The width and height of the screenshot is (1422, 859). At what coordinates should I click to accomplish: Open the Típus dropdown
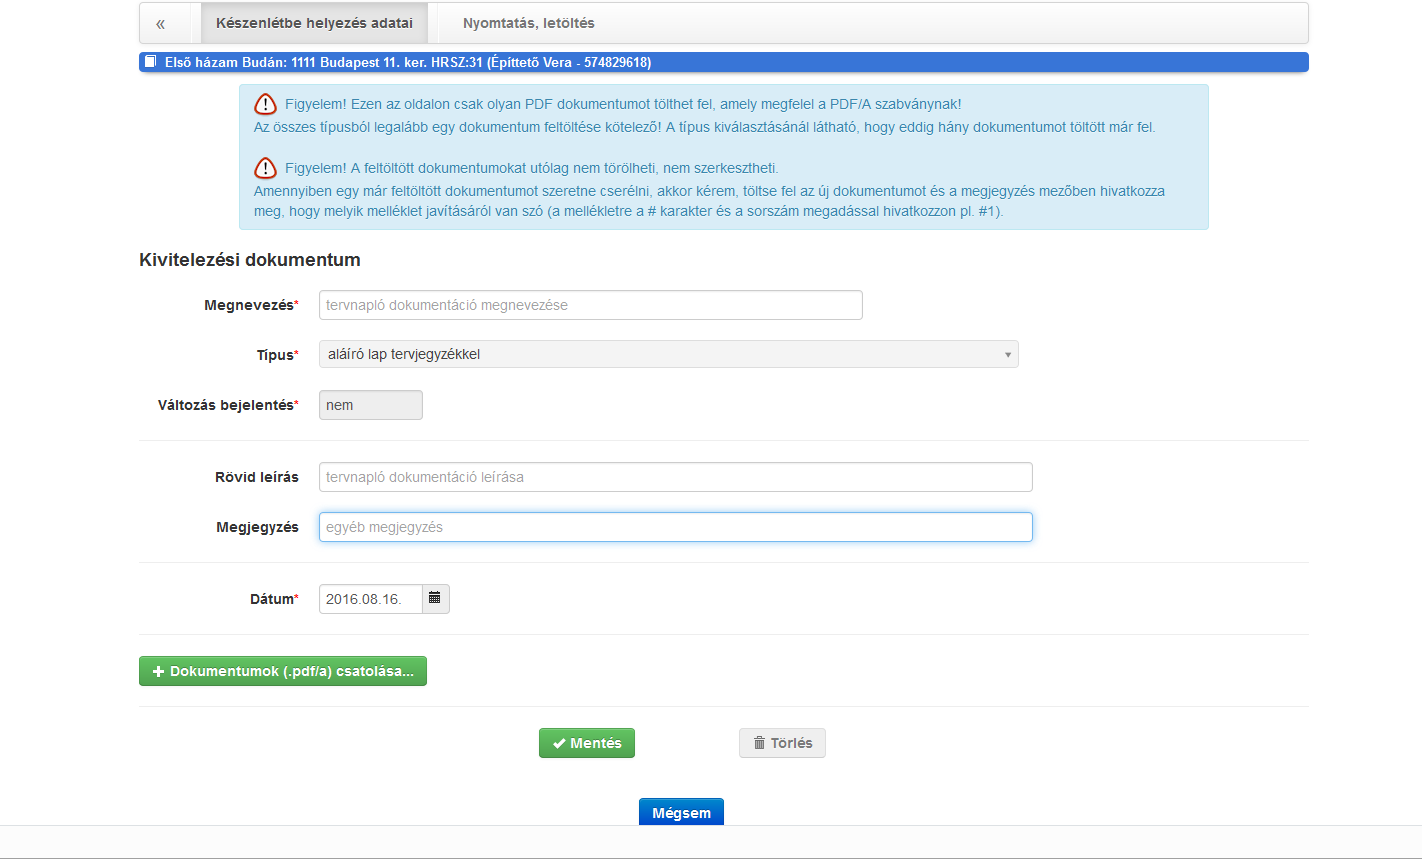pos(668,354)
